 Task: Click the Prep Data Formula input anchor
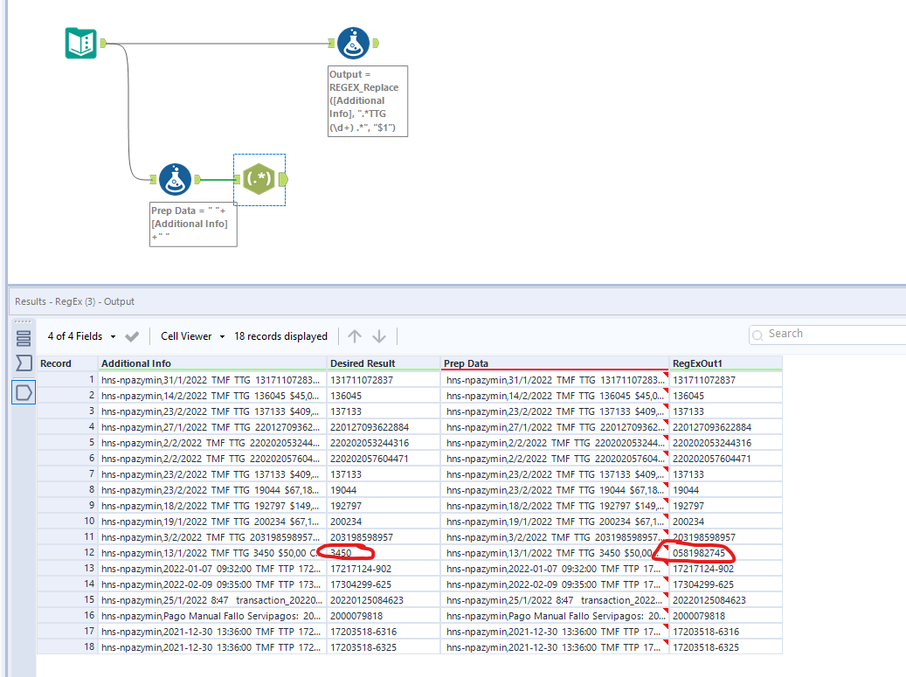153,180
